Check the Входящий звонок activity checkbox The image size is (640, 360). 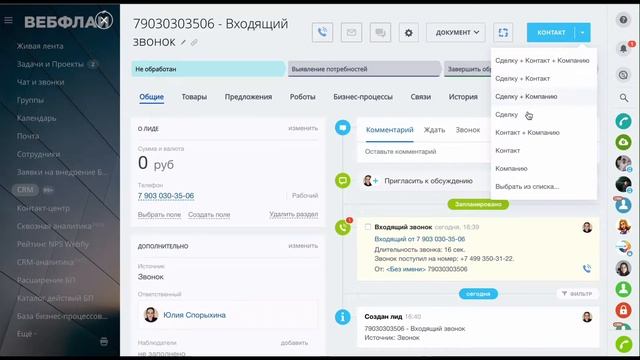[368, 227]
